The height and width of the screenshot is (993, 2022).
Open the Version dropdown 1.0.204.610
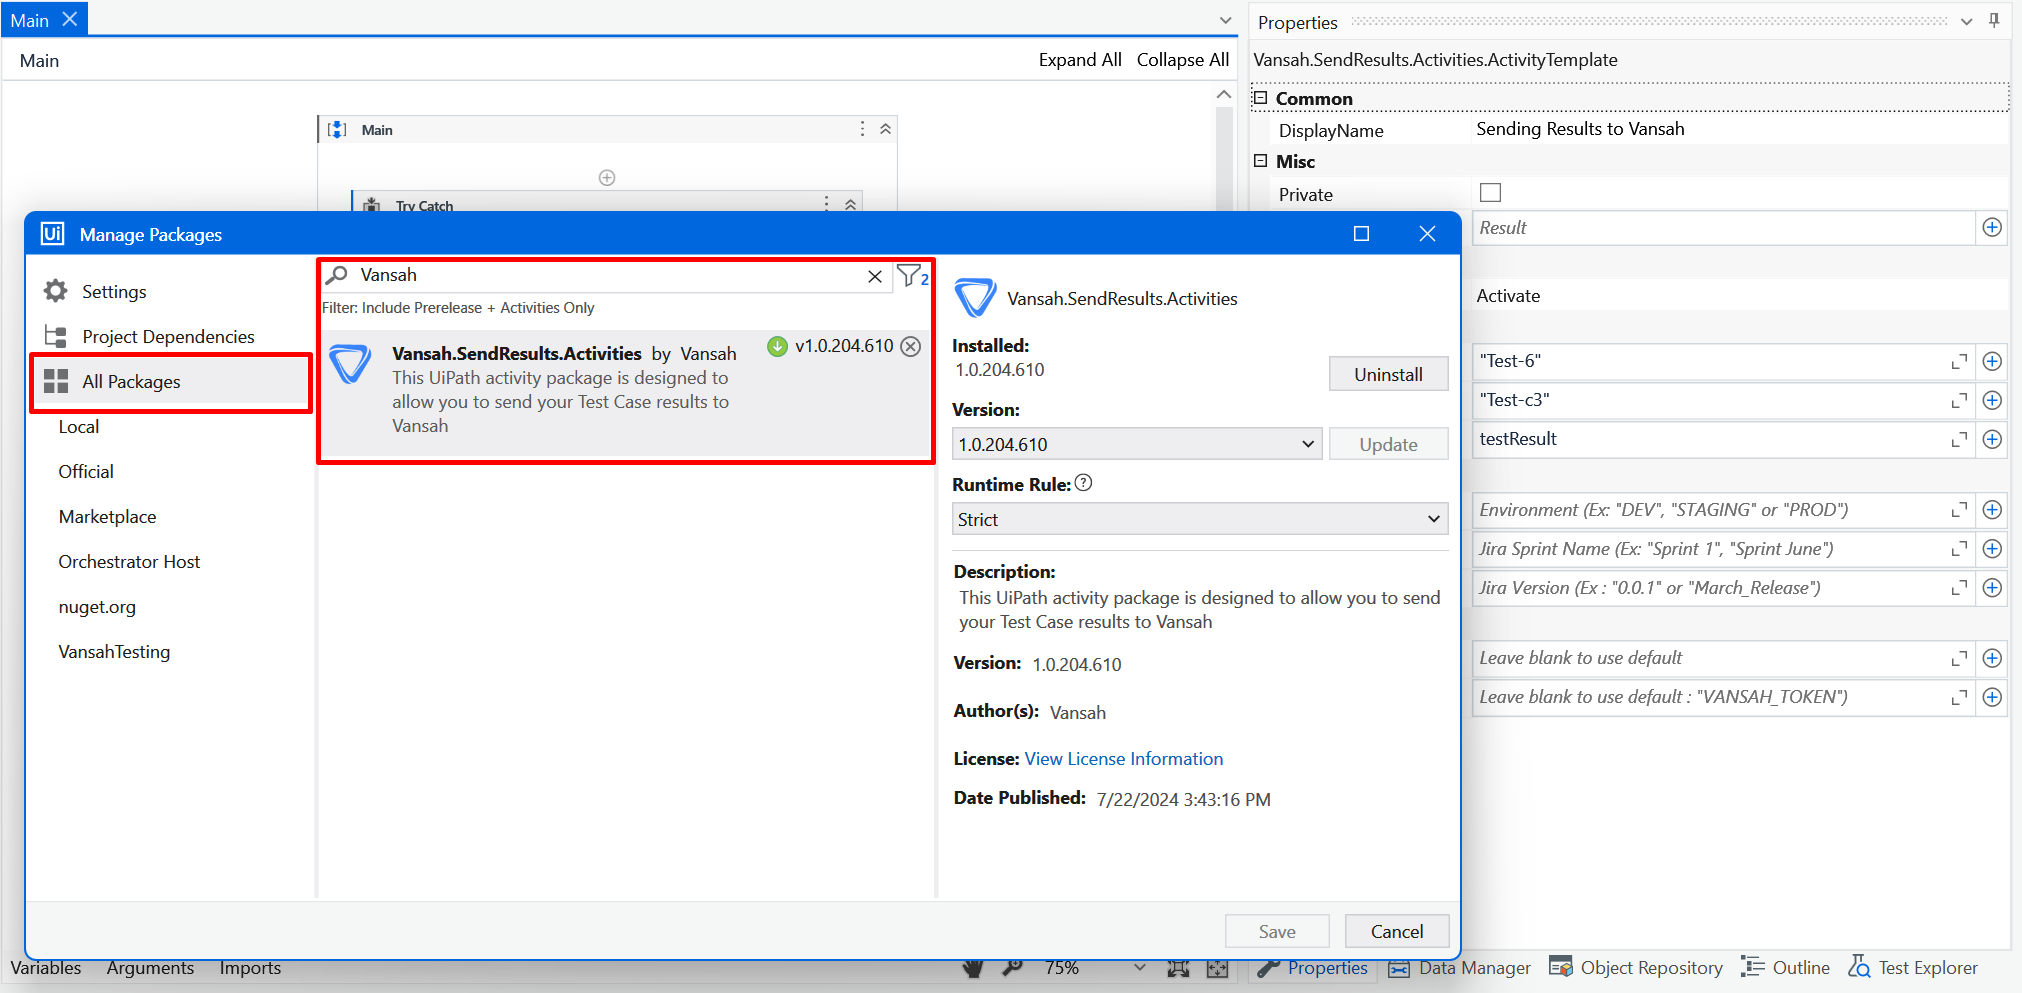[x=1137, y=444]
